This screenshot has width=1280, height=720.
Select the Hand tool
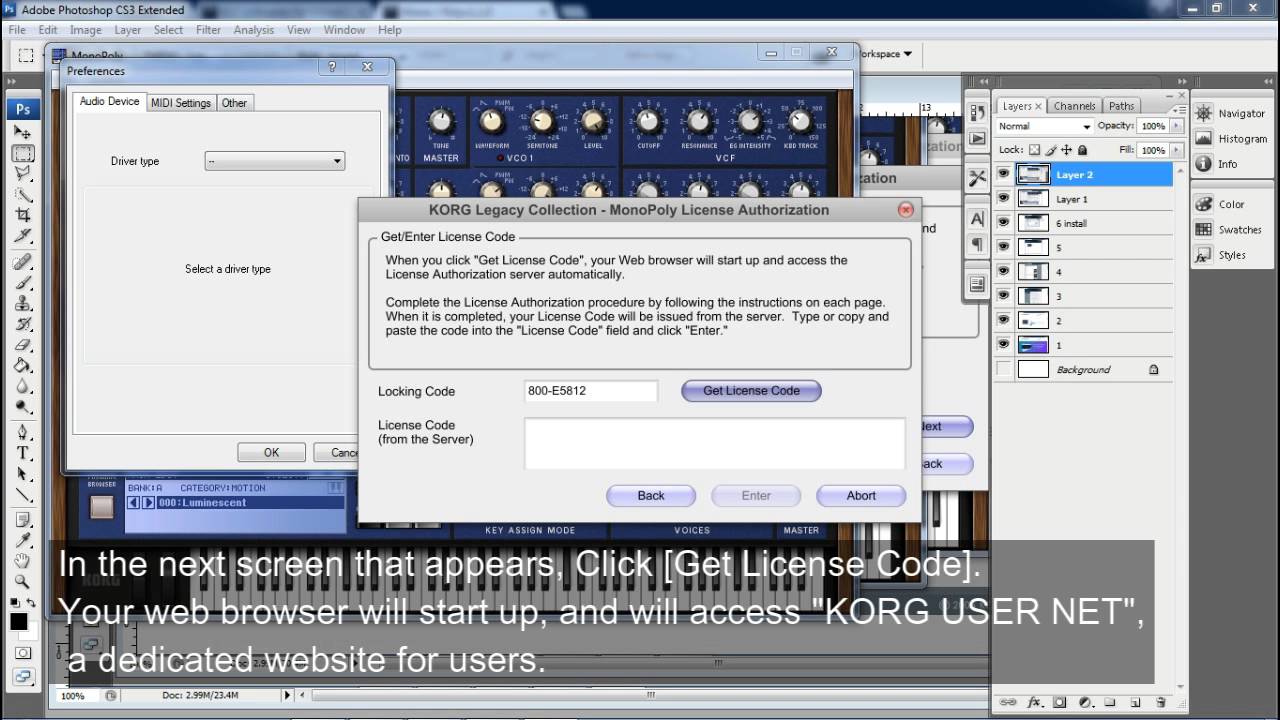23,561
